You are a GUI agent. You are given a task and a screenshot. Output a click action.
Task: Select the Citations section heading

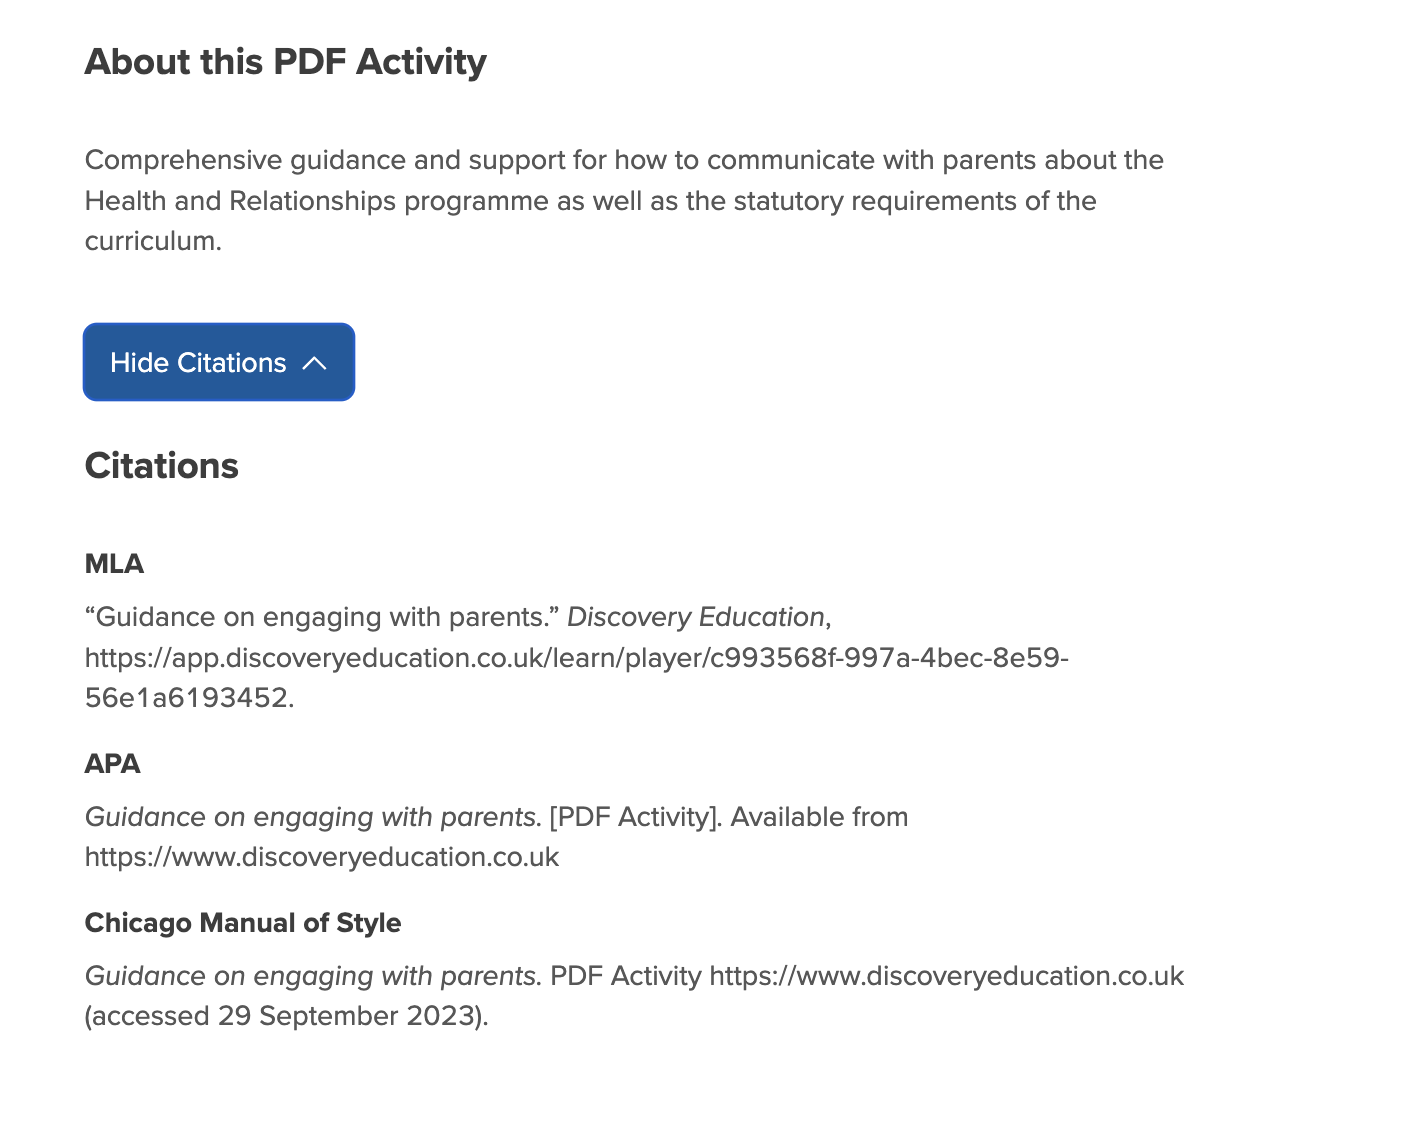point(162,466)
